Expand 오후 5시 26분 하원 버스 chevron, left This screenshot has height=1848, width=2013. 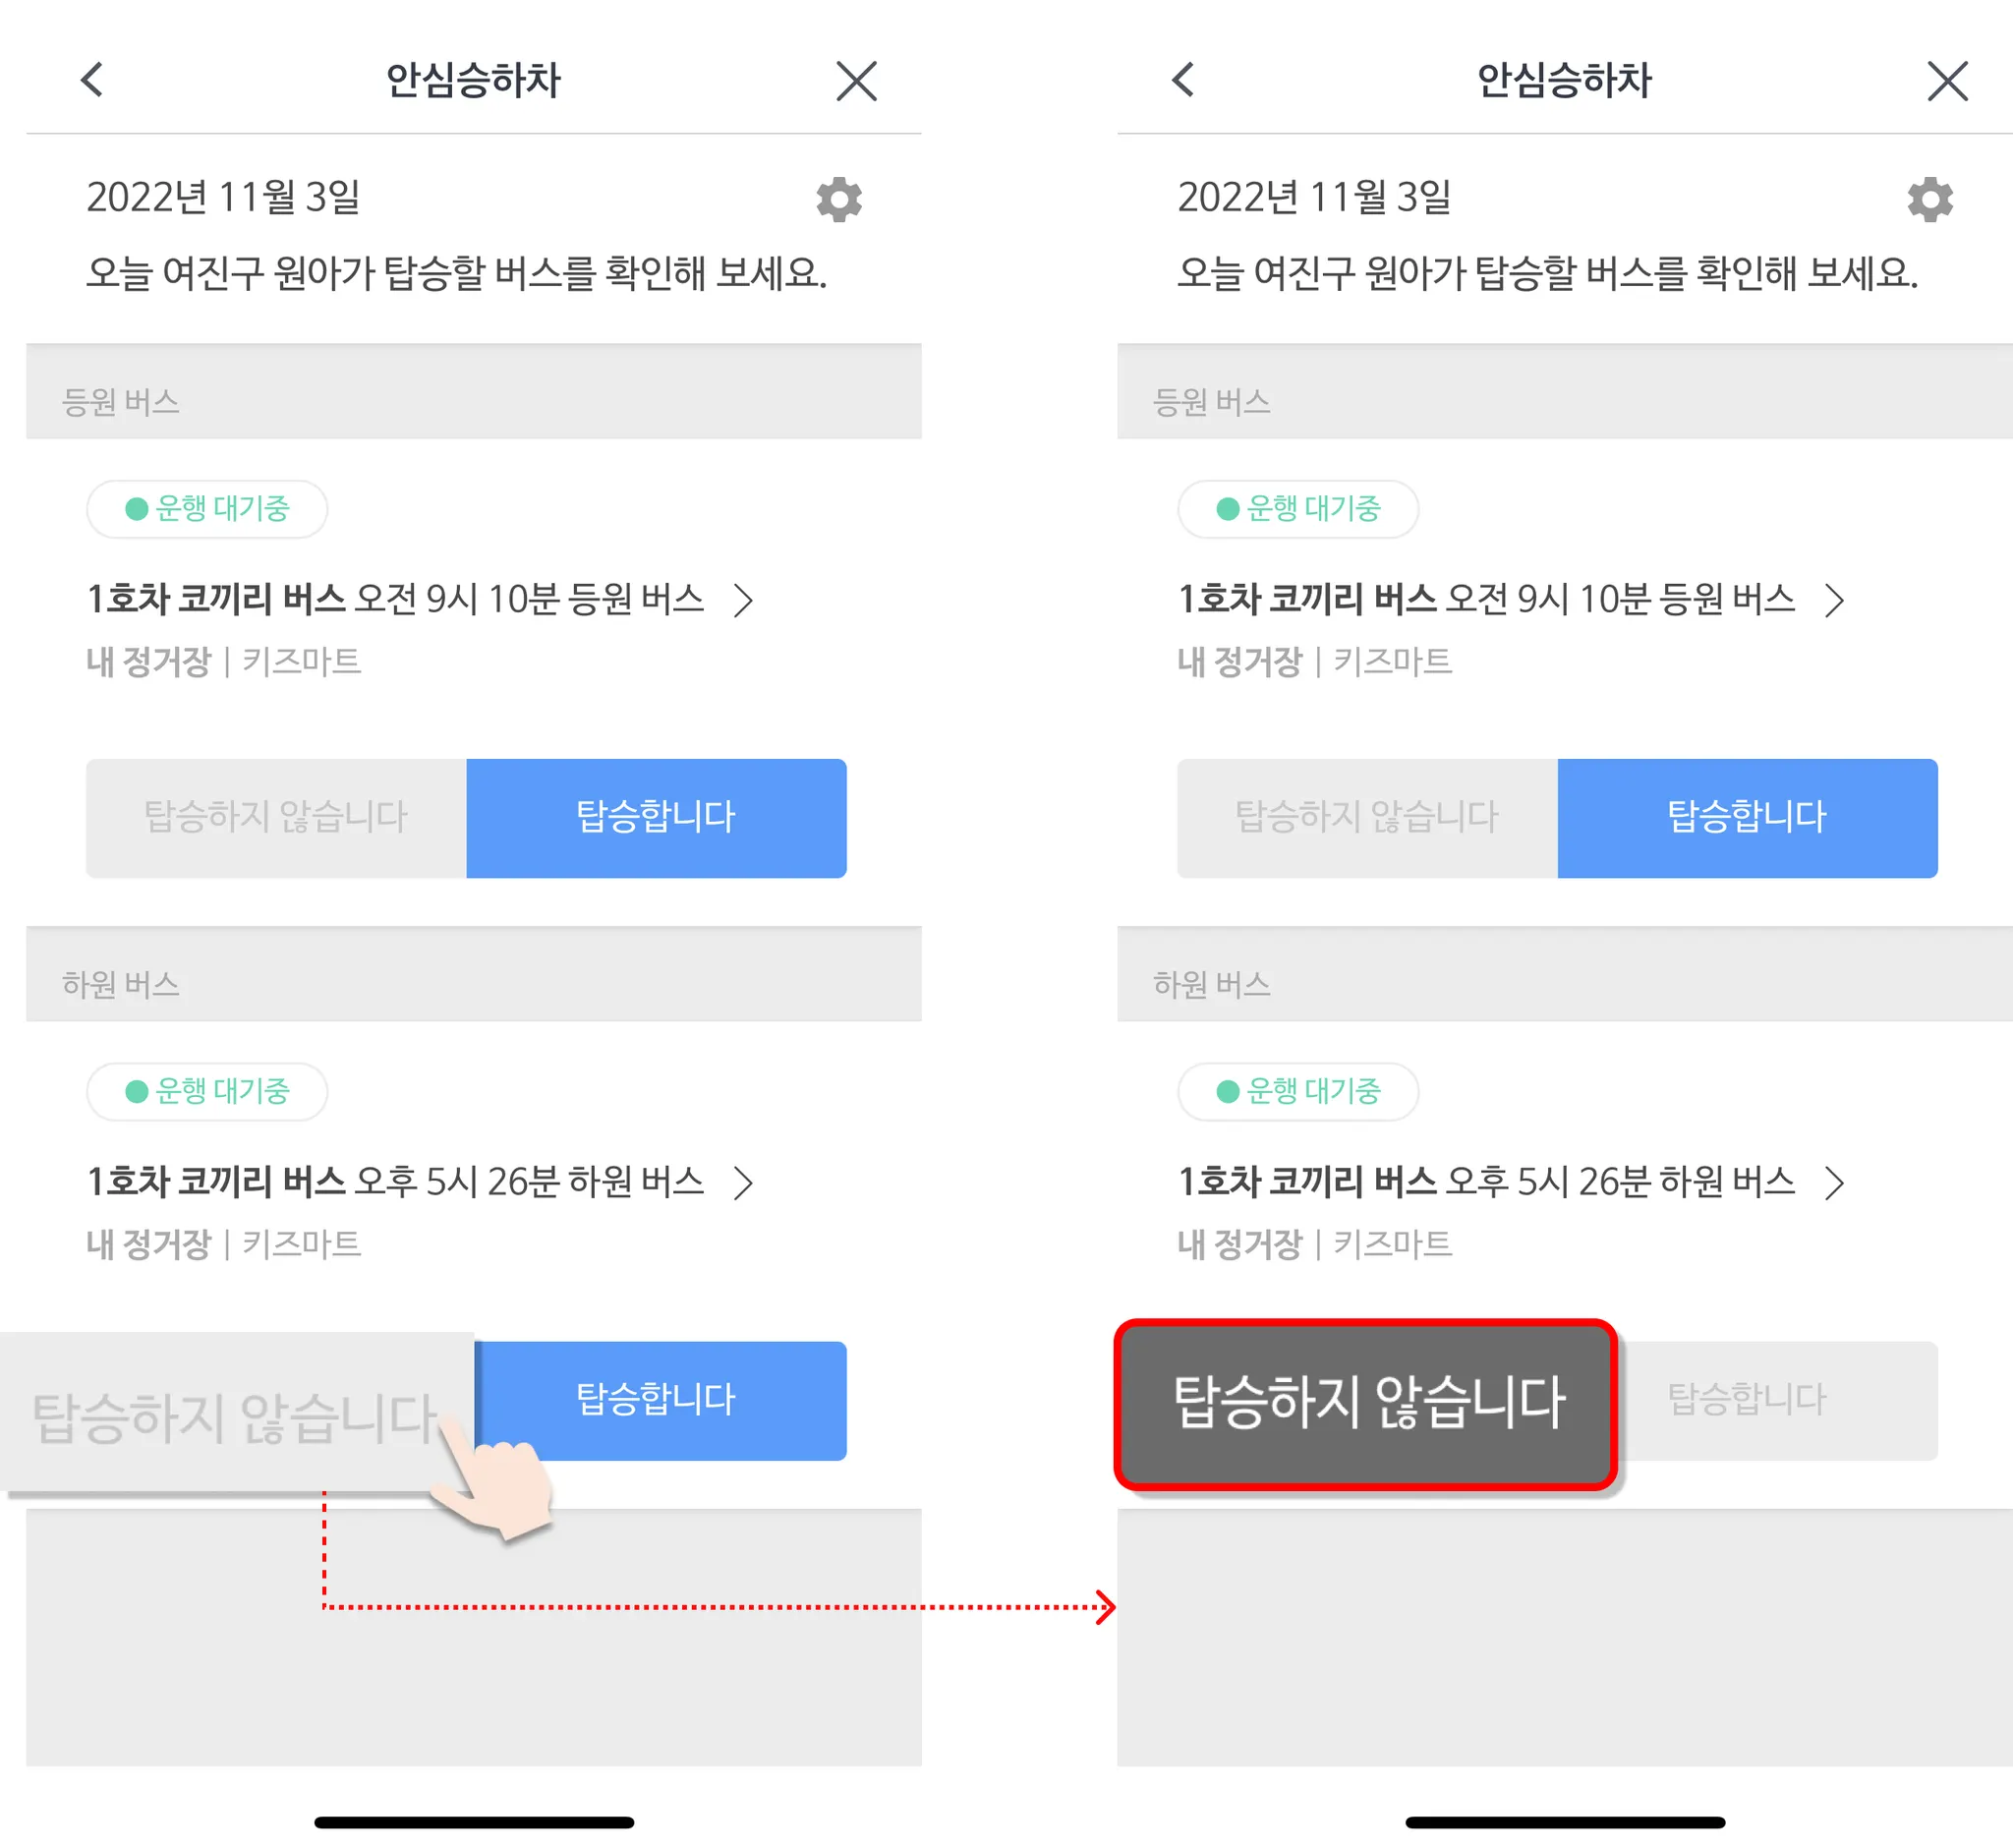point(743,1183)
